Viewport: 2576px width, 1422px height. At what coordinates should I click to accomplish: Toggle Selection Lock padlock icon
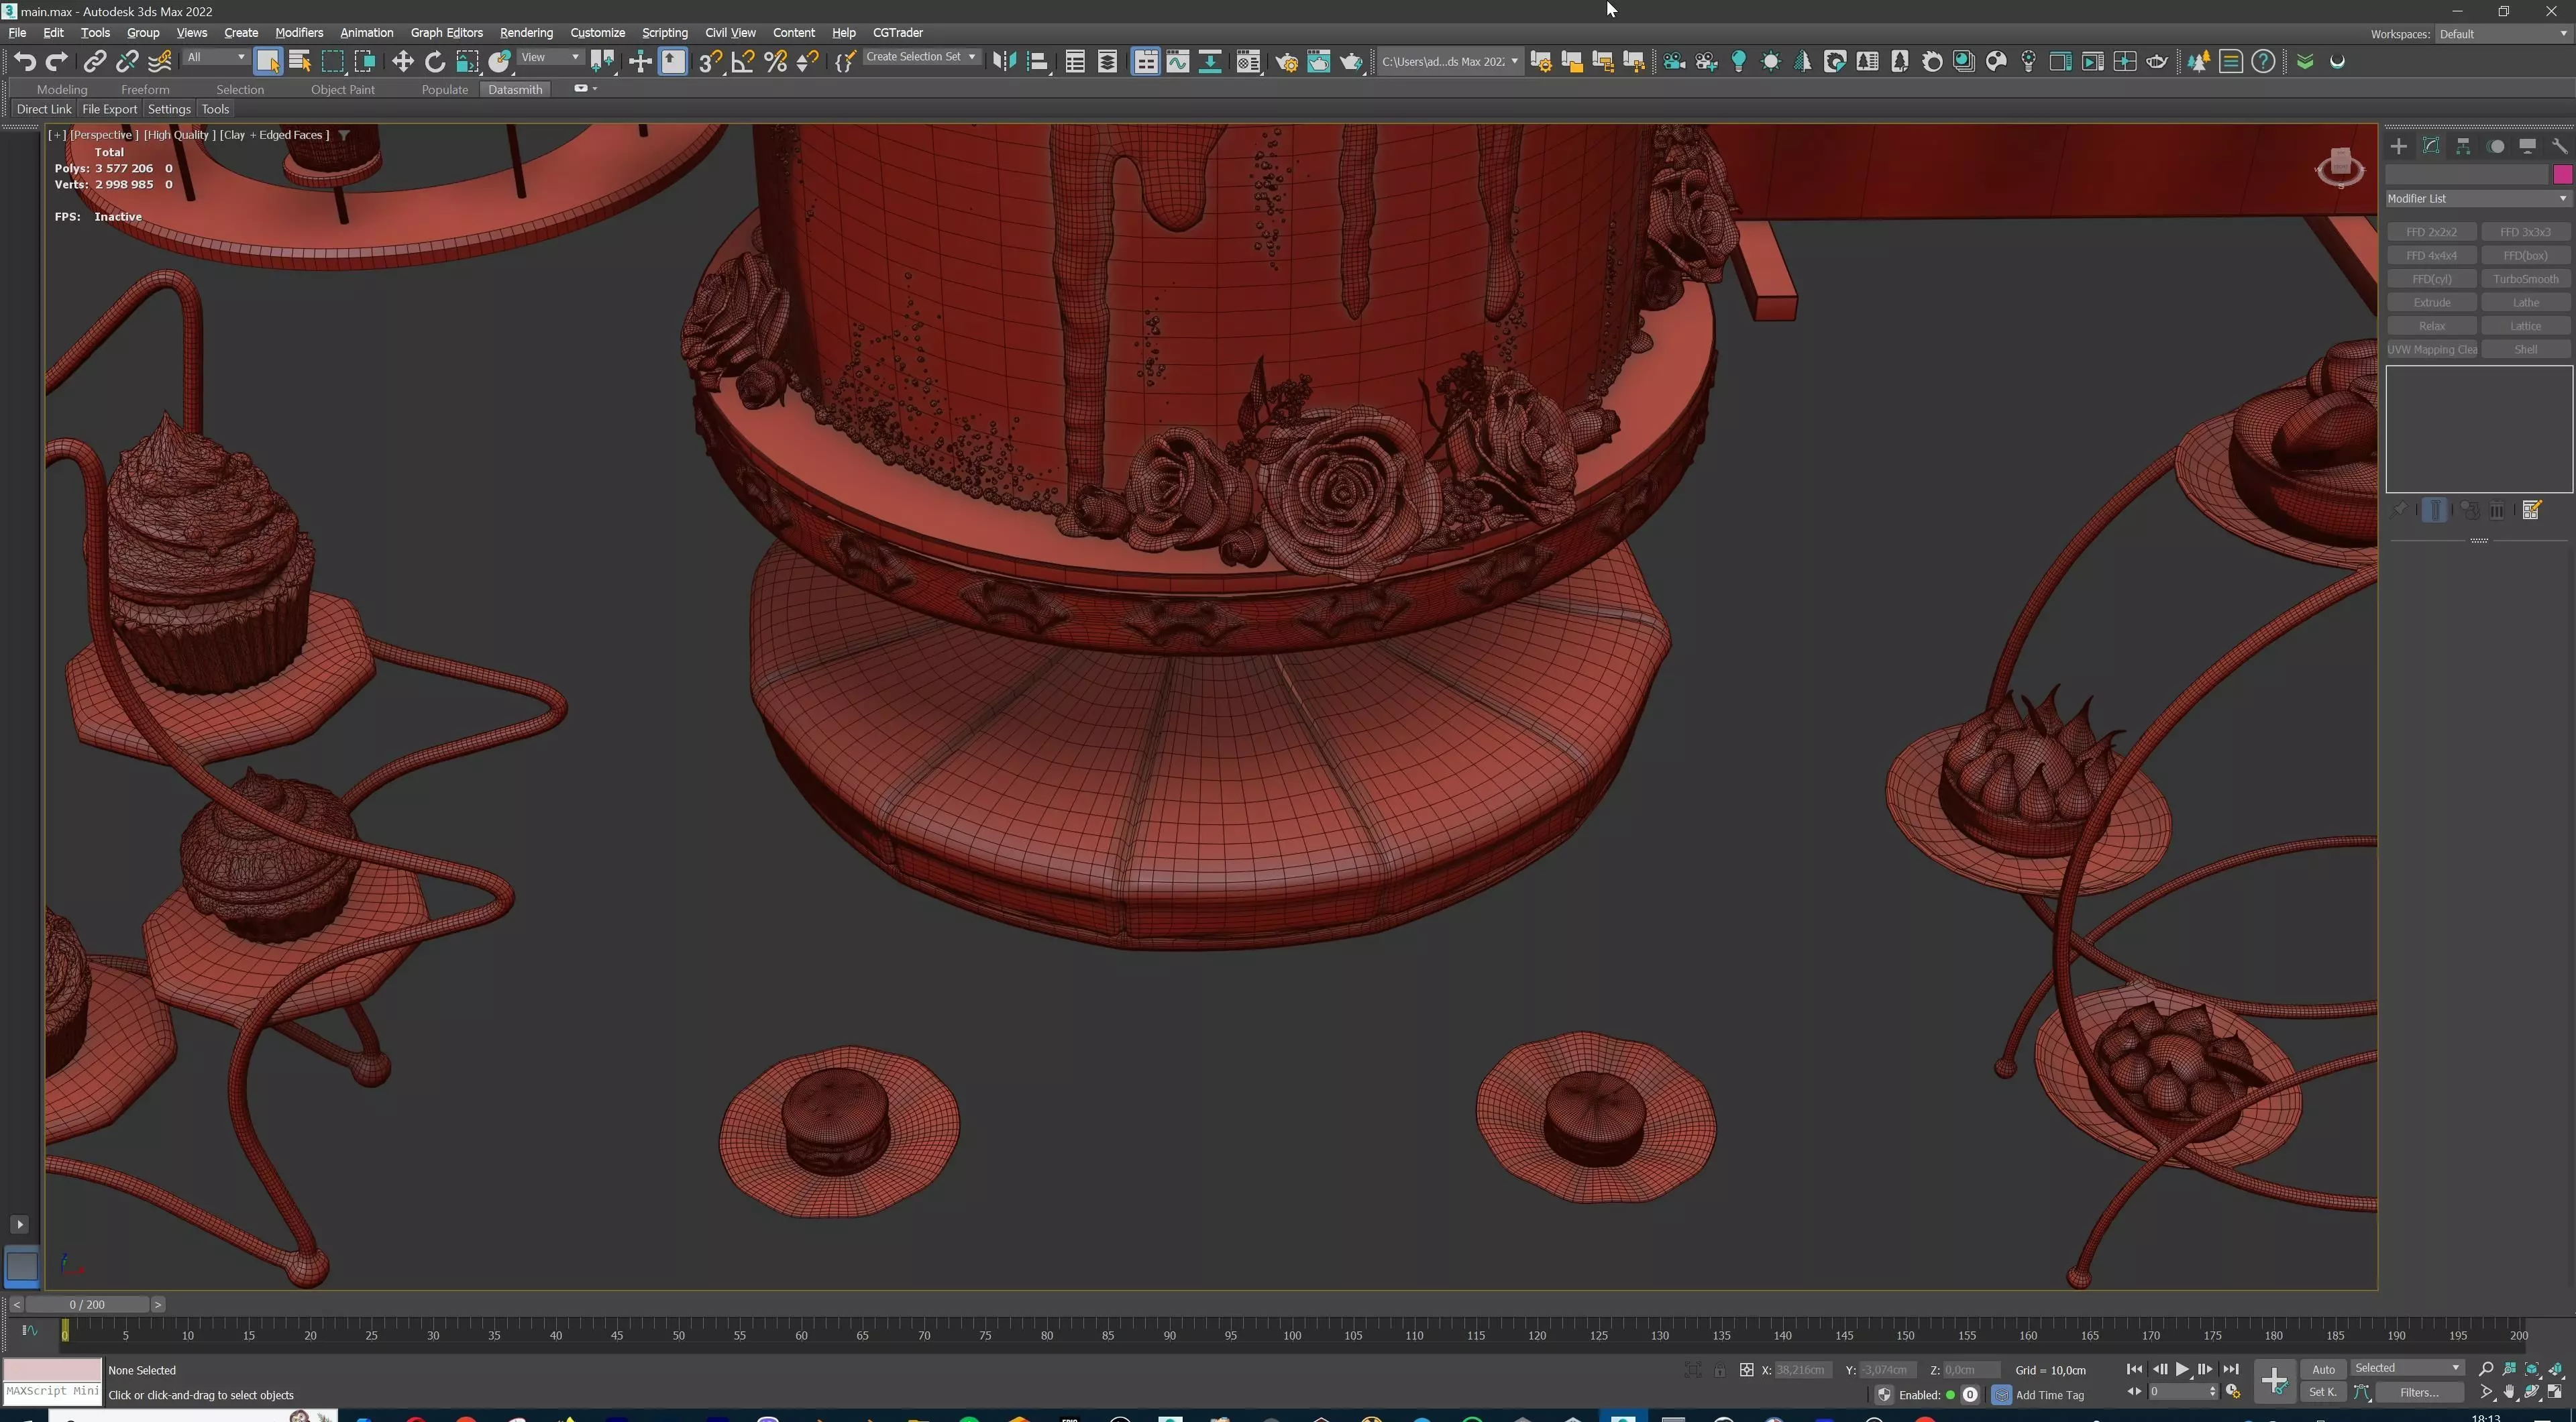tap(1719, 1370)
